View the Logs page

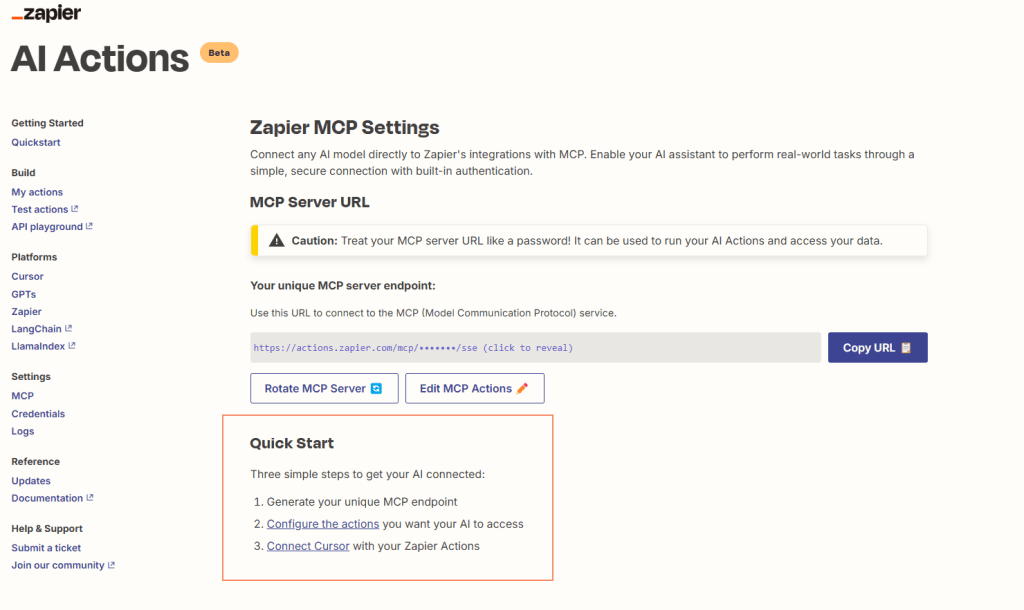click(22, 431)
